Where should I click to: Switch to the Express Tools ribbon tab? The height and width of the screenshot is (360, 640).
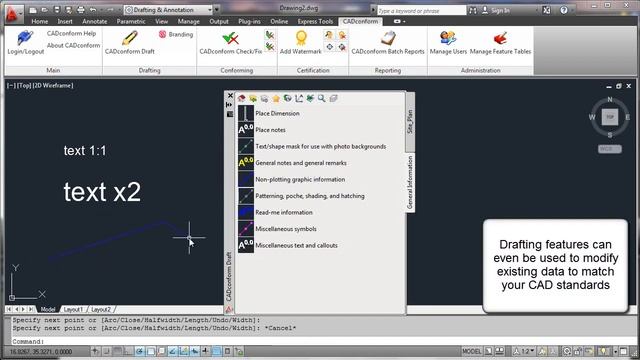[315, 21]
